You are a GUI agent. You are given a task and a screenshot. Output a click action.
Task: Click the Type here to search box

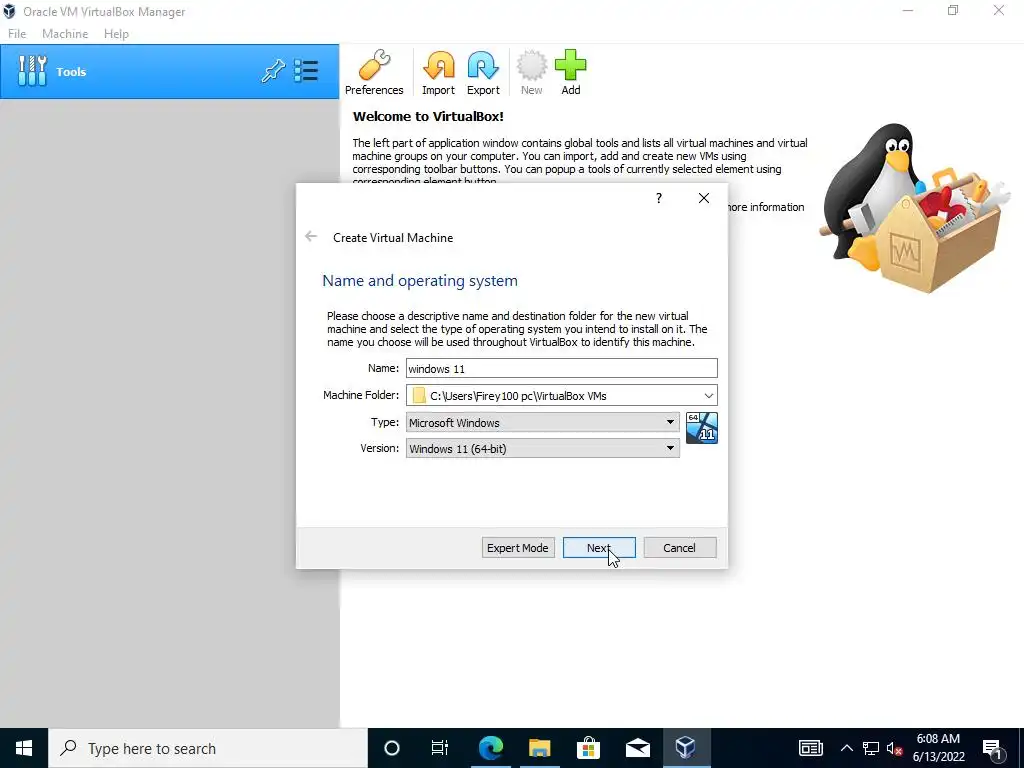coord(208,748)
